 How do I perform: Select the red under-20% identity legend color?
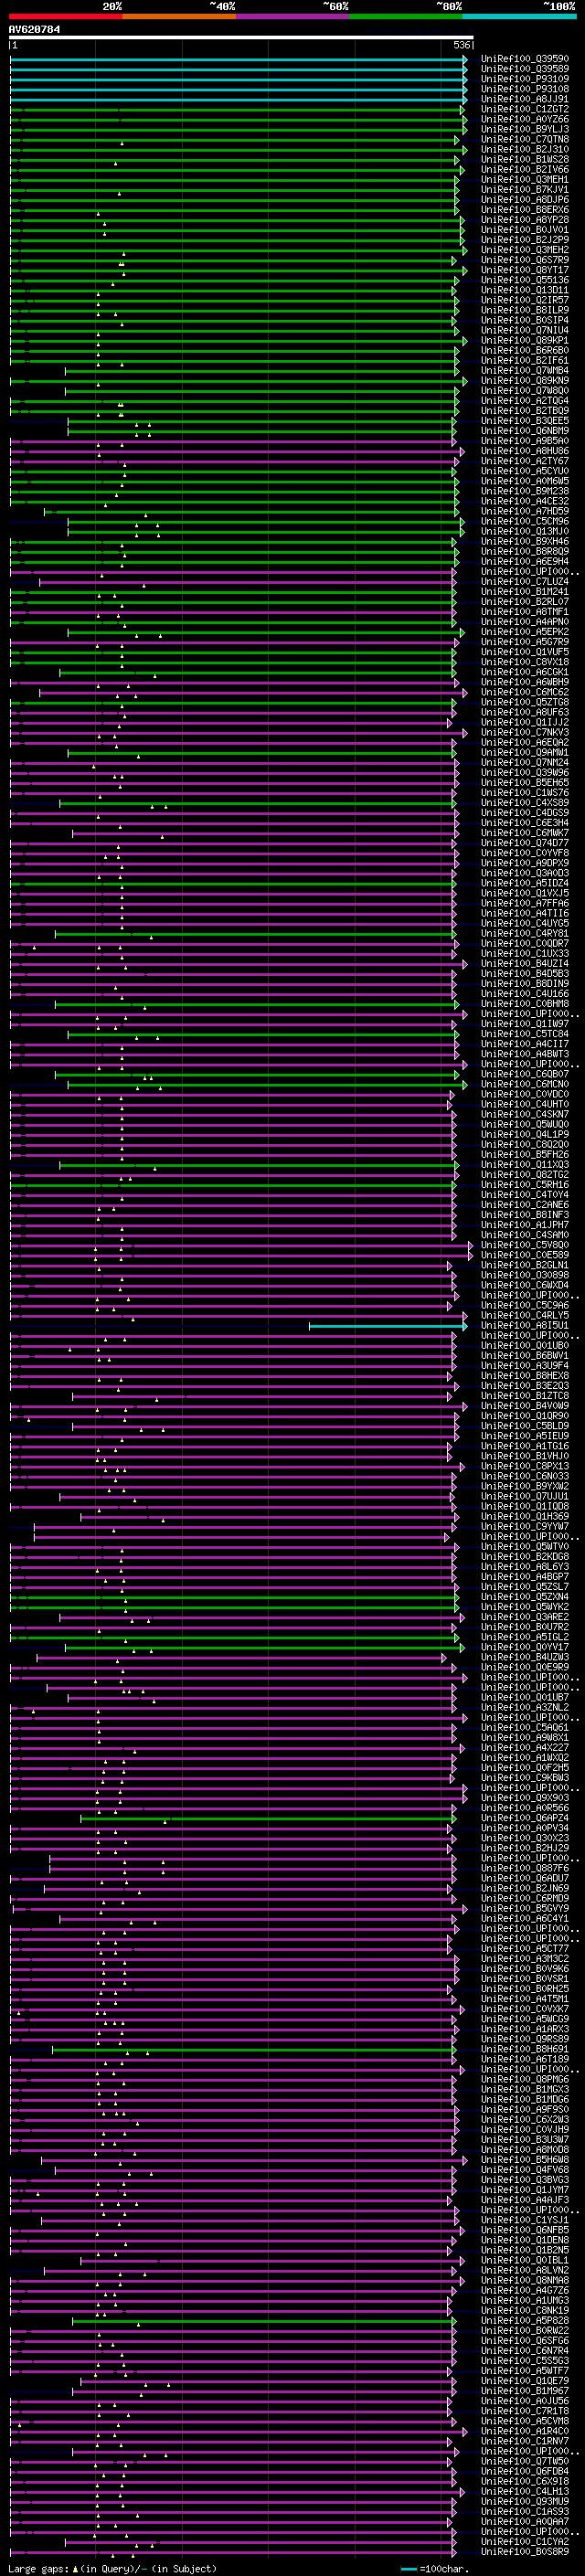click(66, 16)
